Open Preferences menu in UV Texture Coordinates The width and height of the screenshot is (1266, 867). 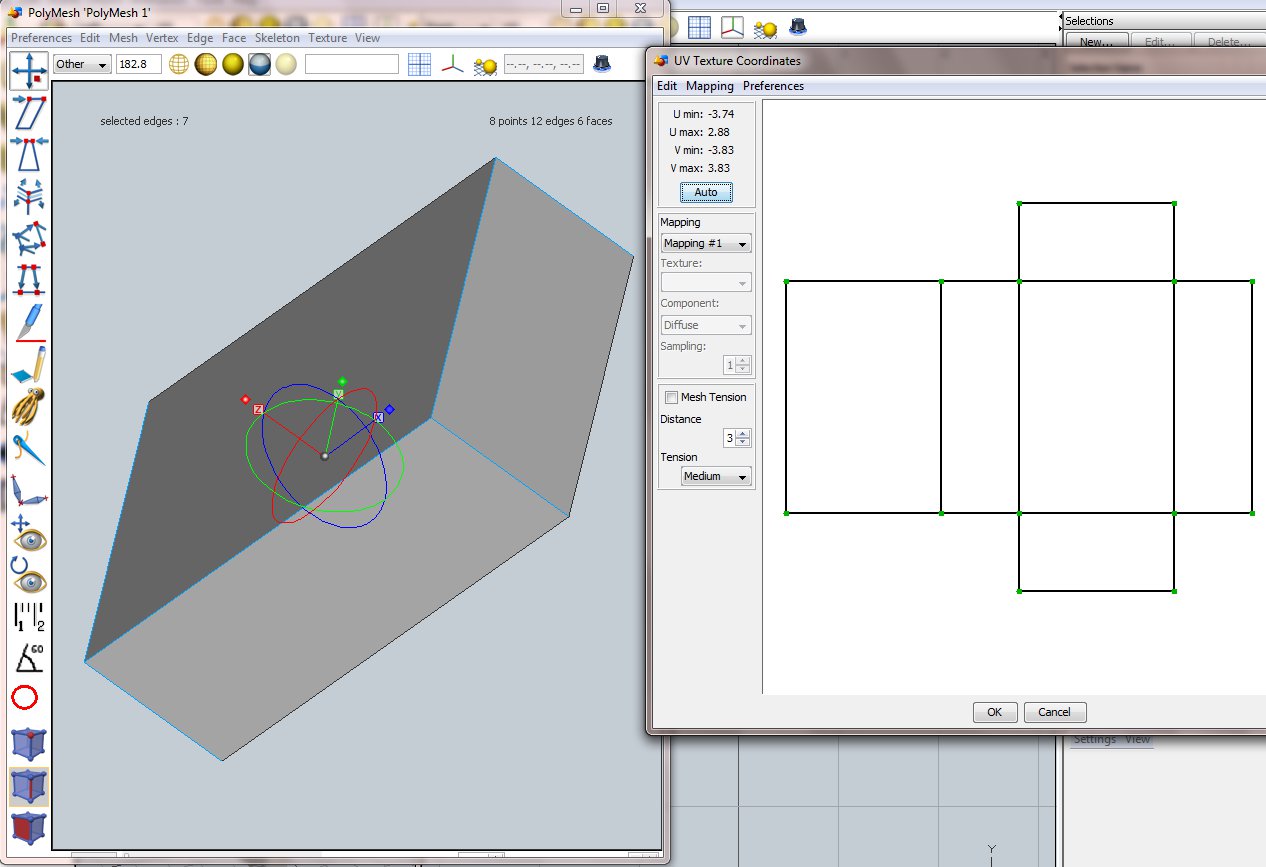tap(773, 86)
